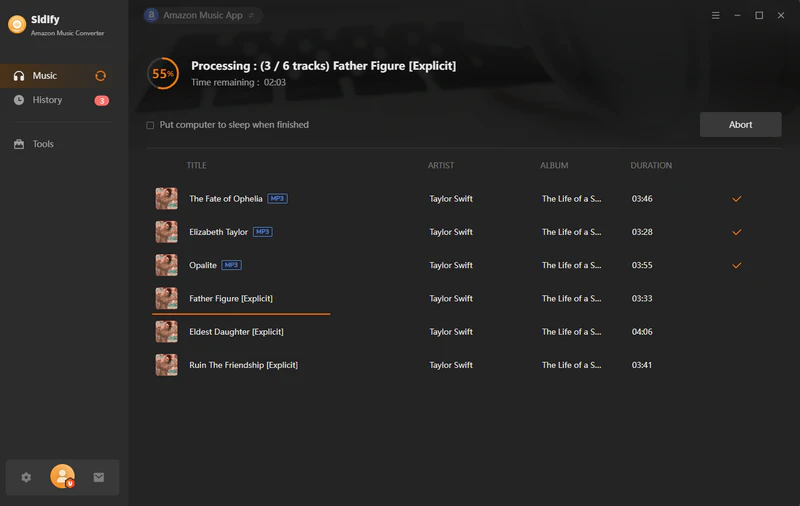
Task: Click the 55% circular progress indicator
Action: tap(163, 74)
